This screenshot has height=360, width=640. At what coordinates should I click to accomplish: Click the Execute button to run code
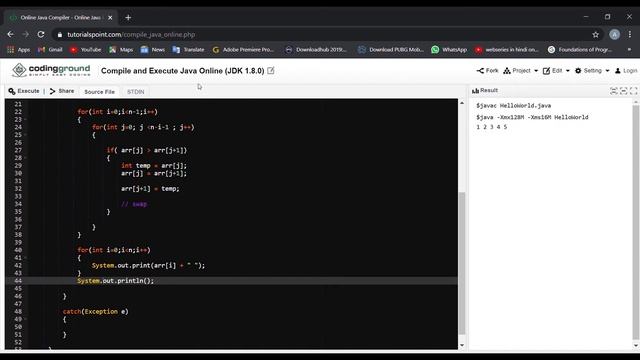24,91
